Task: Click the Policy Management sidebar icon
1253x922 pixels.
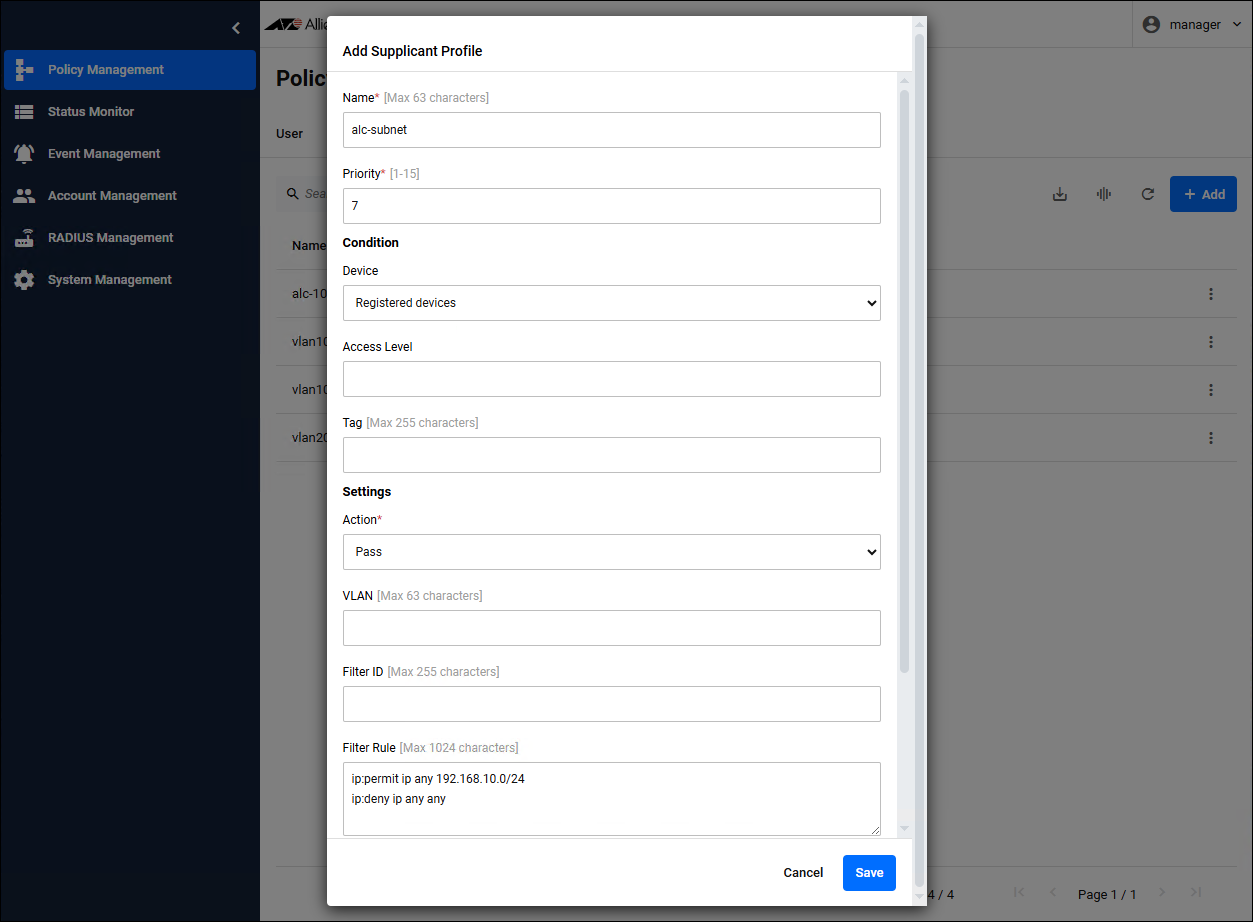Action: [x=25, y=70]
